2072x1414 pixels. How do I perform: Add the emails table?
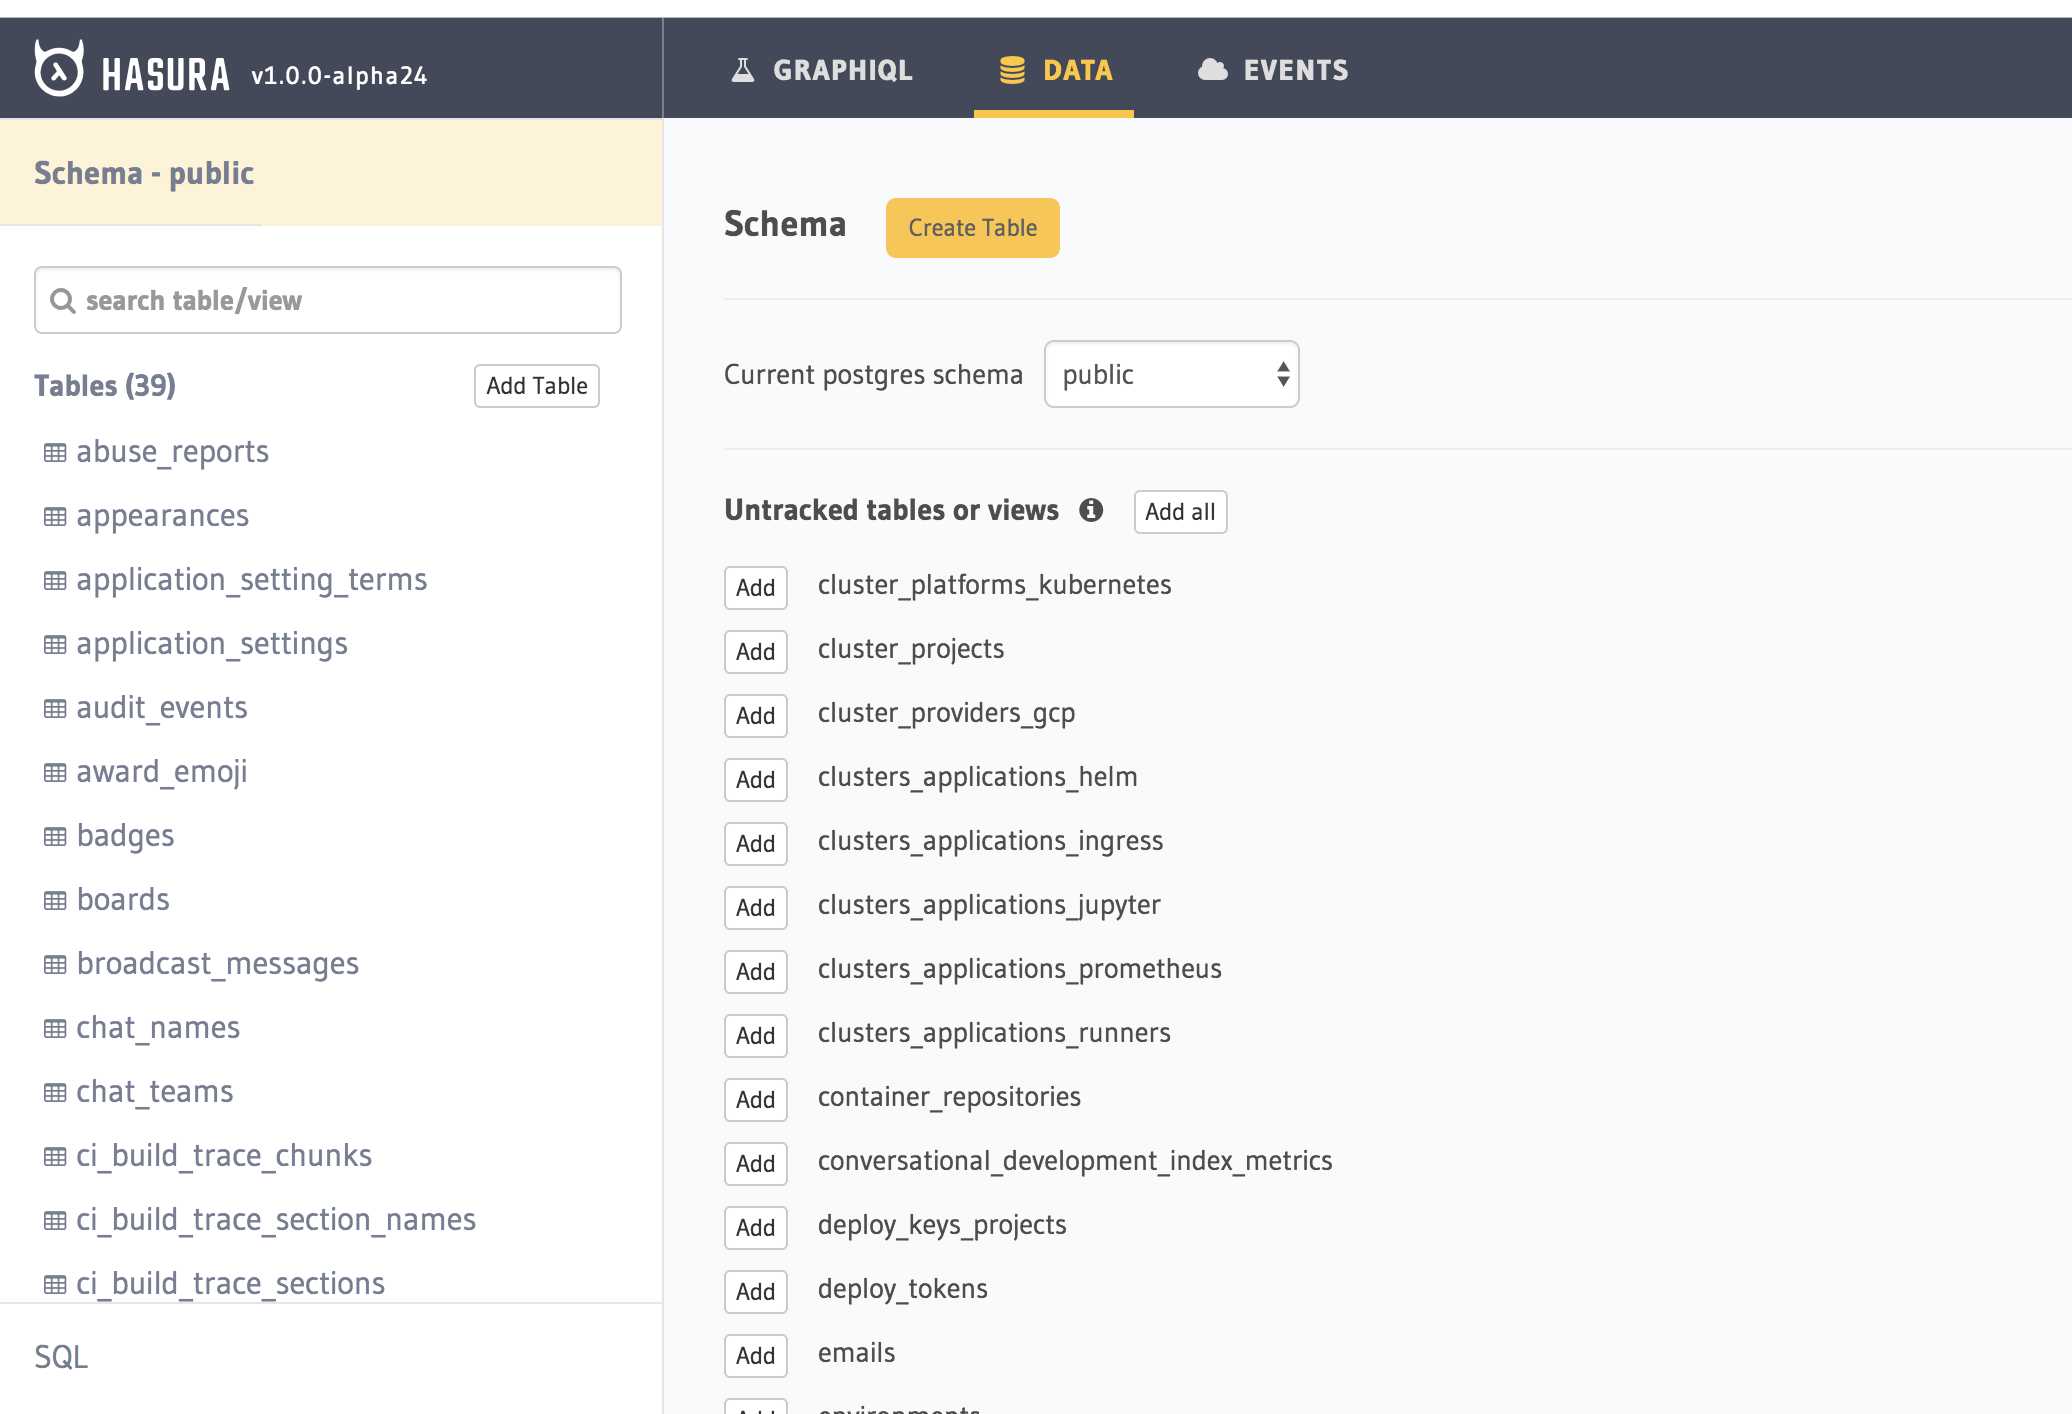pos(756,1356)
